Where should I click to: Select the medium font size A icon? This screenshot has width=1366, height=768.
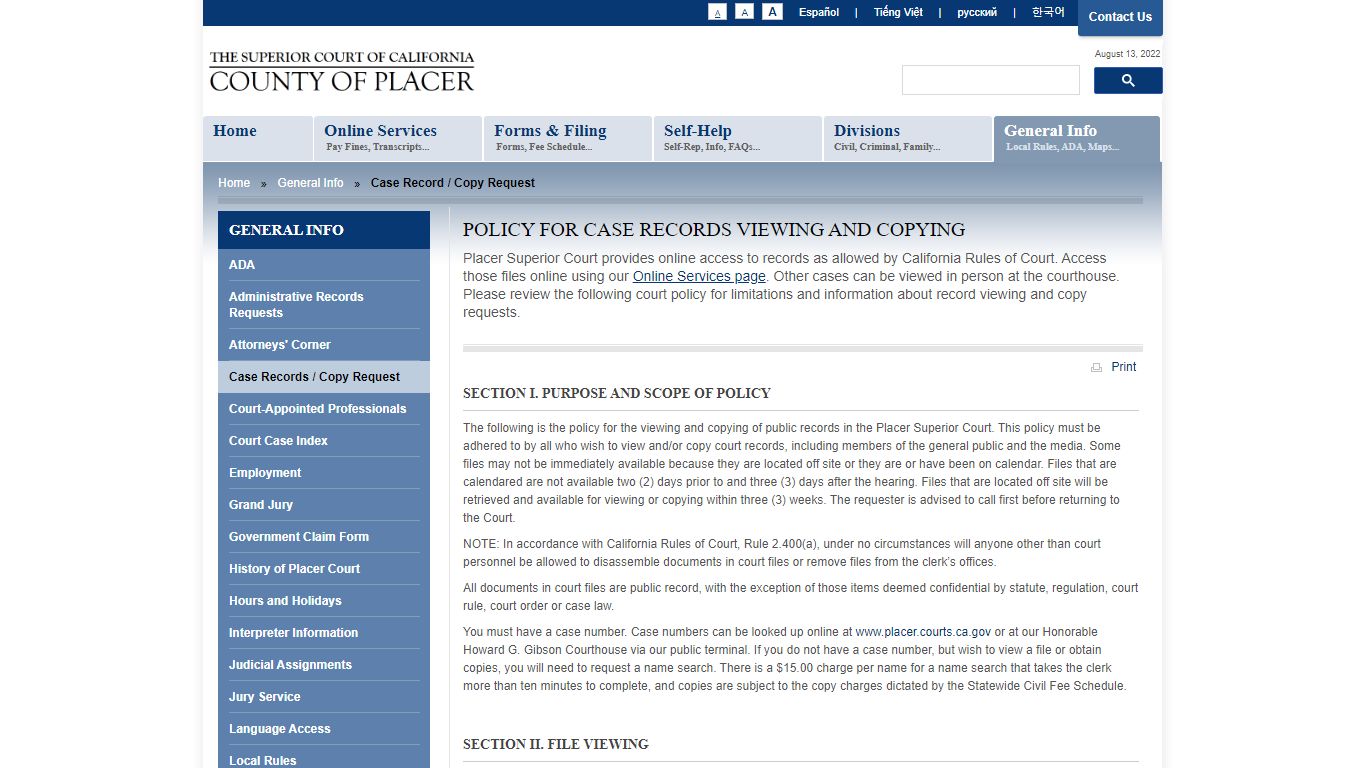tap(744, 12)
